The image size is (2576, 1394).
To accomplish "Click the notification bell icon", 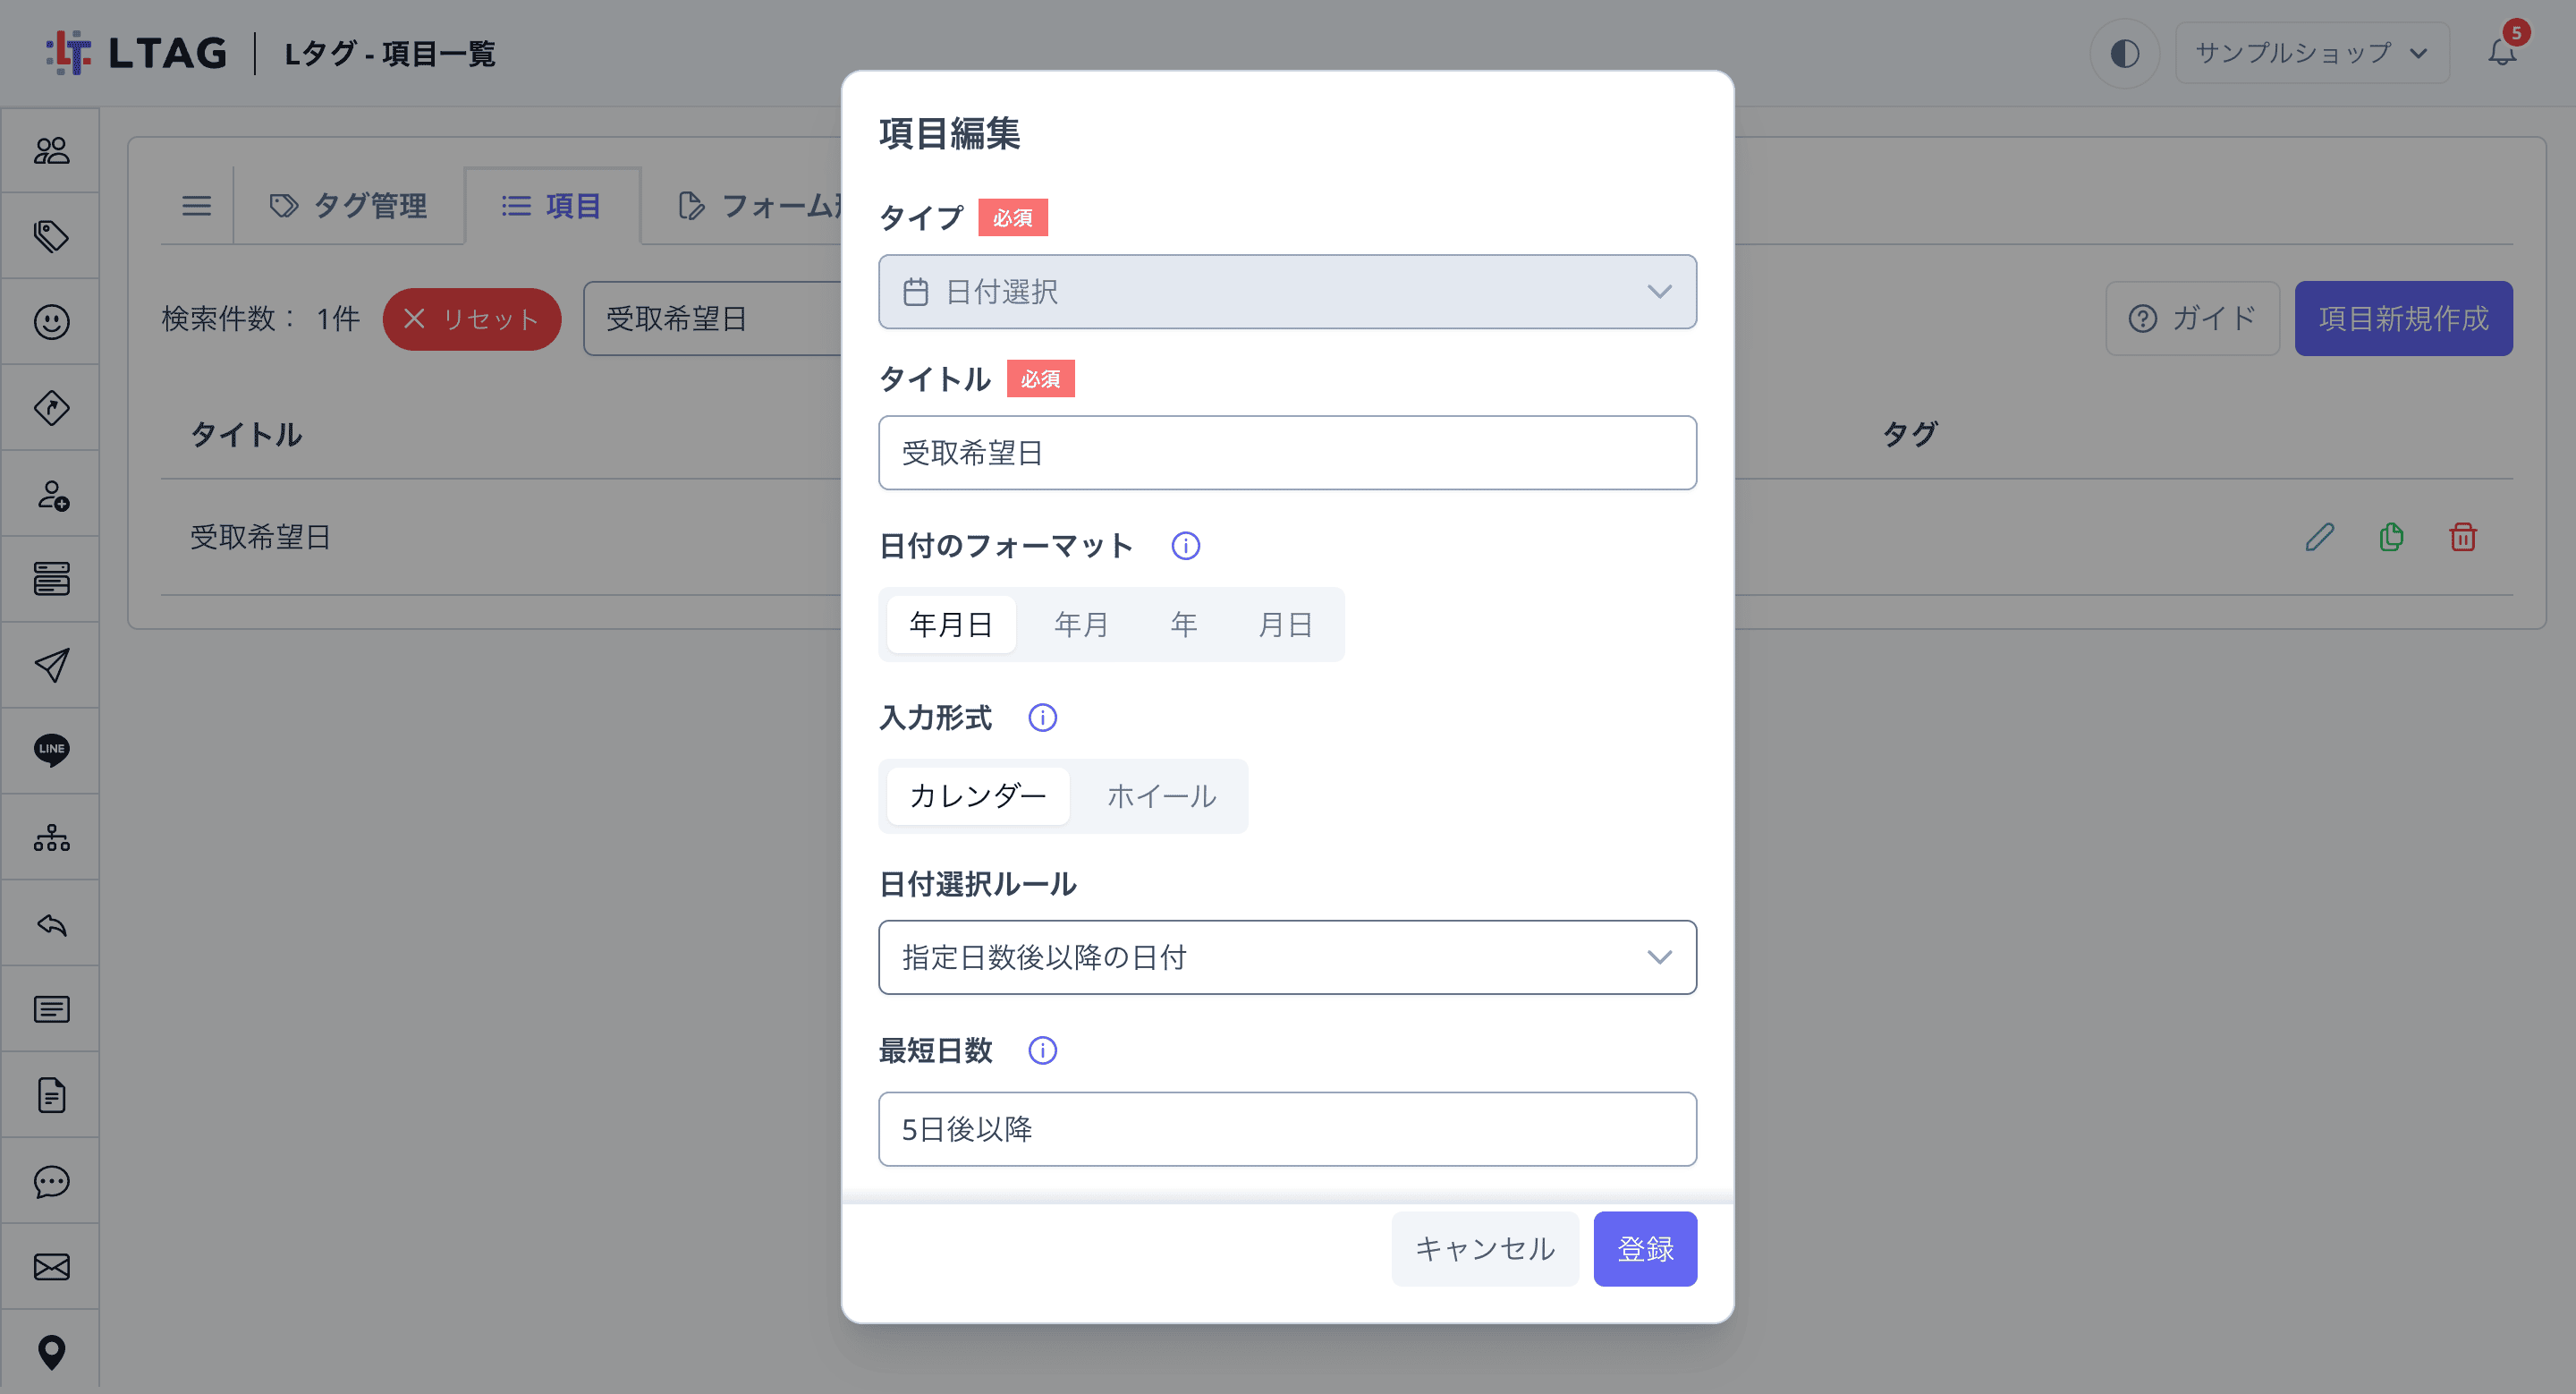I will 2502,52.
